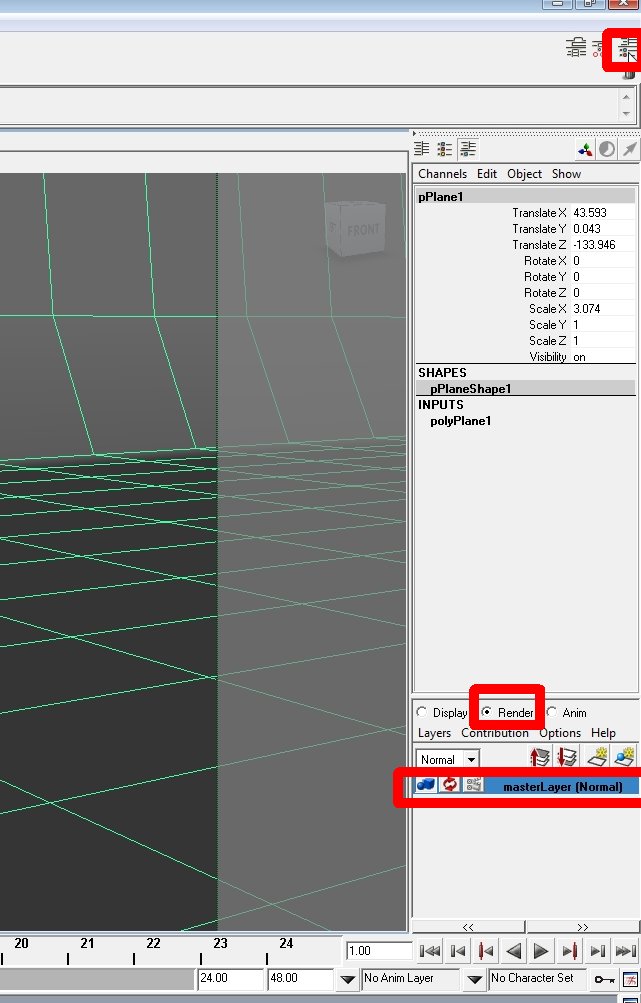Click the Translate Z value -133.946
The height and width of the screenshot is (1003, 641).
603,244
